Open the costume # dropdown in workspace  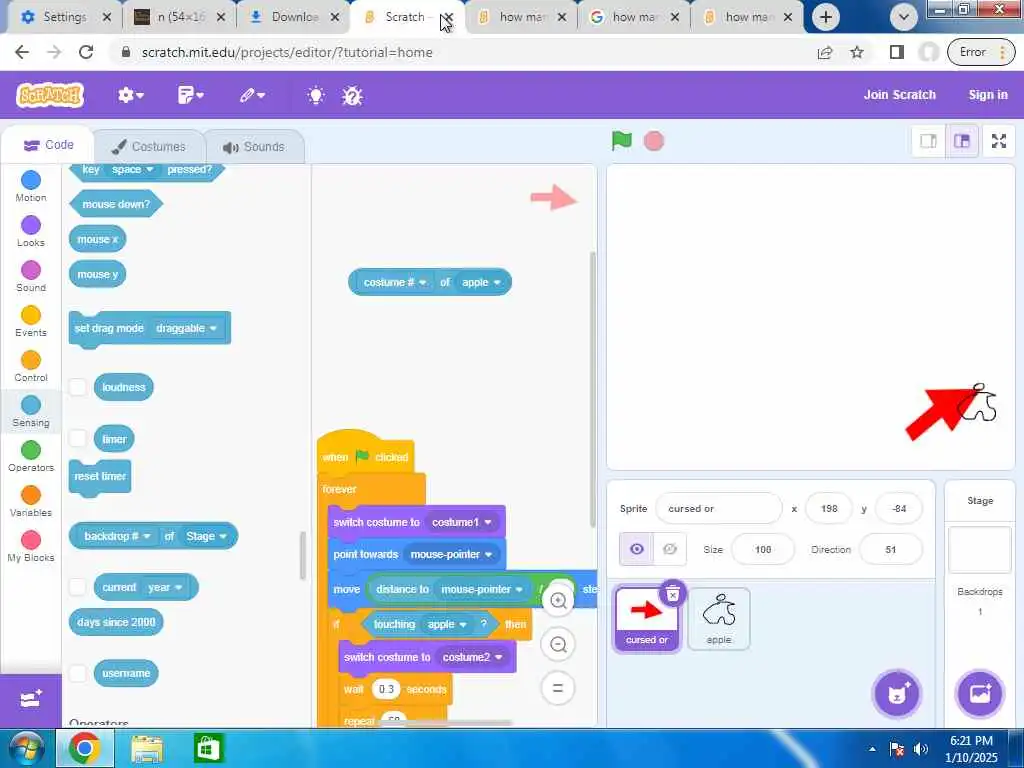(x=394, y=282)
